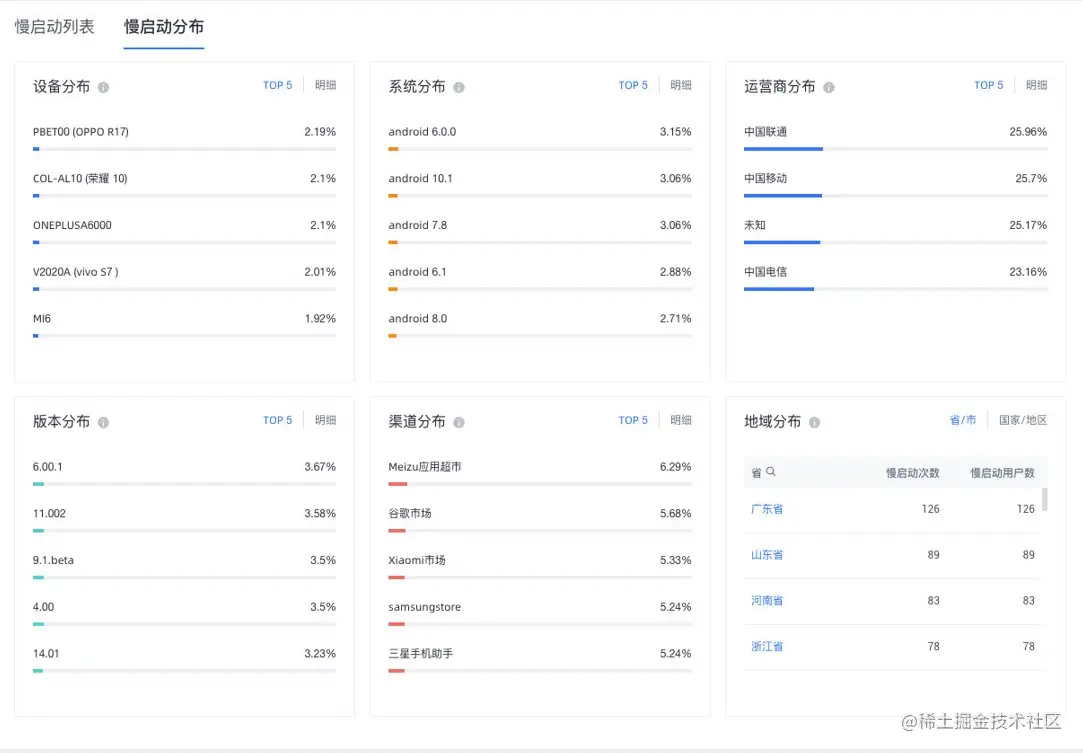Click the 地域分布 table scrollbar
This screenshot has height=753, width=1083.
click(1045, 499)
